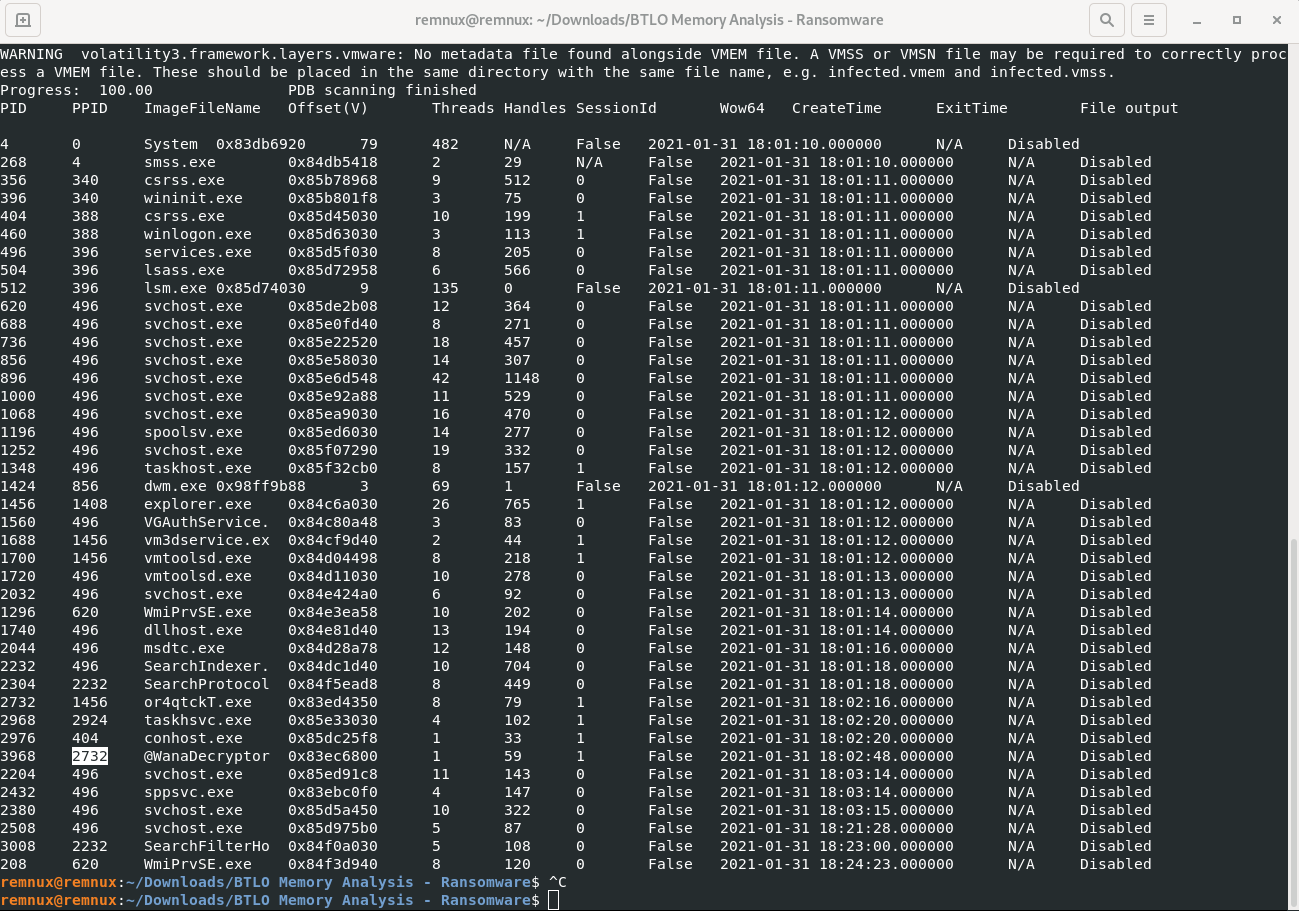Click the SessionId column header

coord(616,108)
